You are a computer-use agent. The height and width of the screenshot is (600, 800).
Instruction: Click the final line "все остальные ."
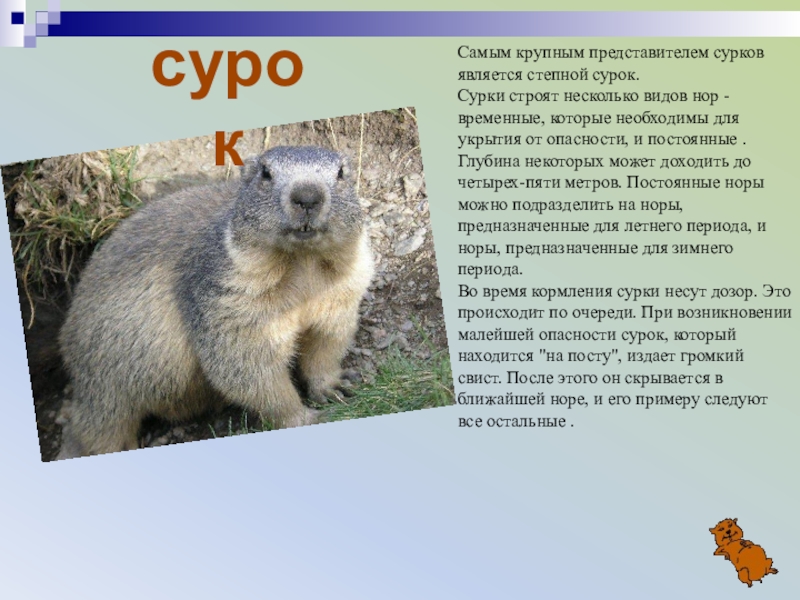pos(516,422)
